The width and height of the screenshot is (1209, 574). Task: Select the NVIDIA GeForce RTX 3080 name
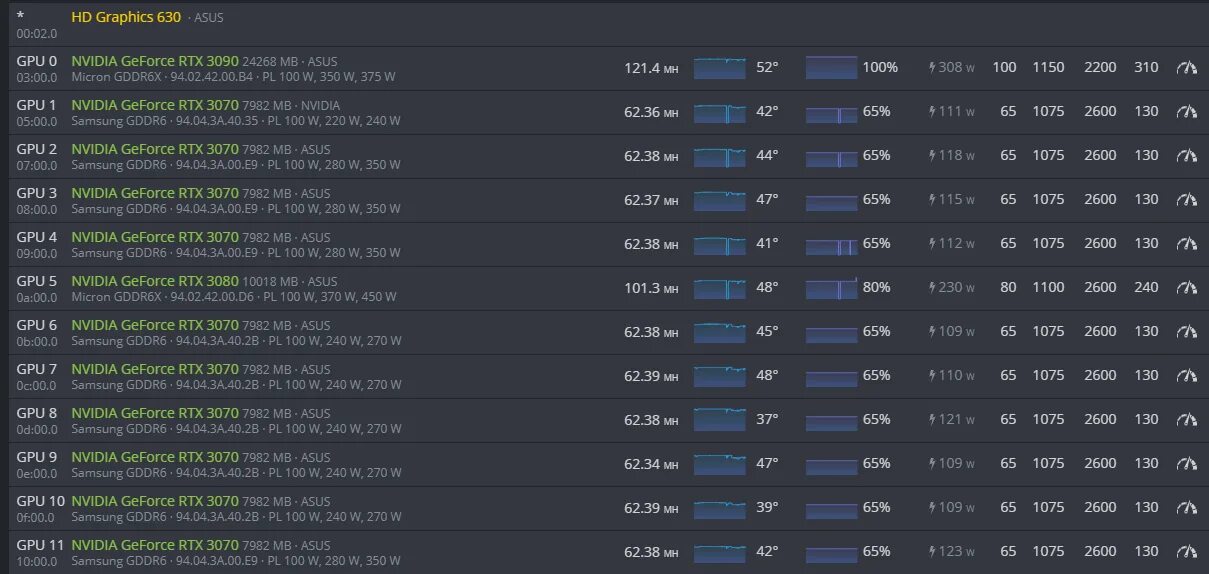coord(155,281)
